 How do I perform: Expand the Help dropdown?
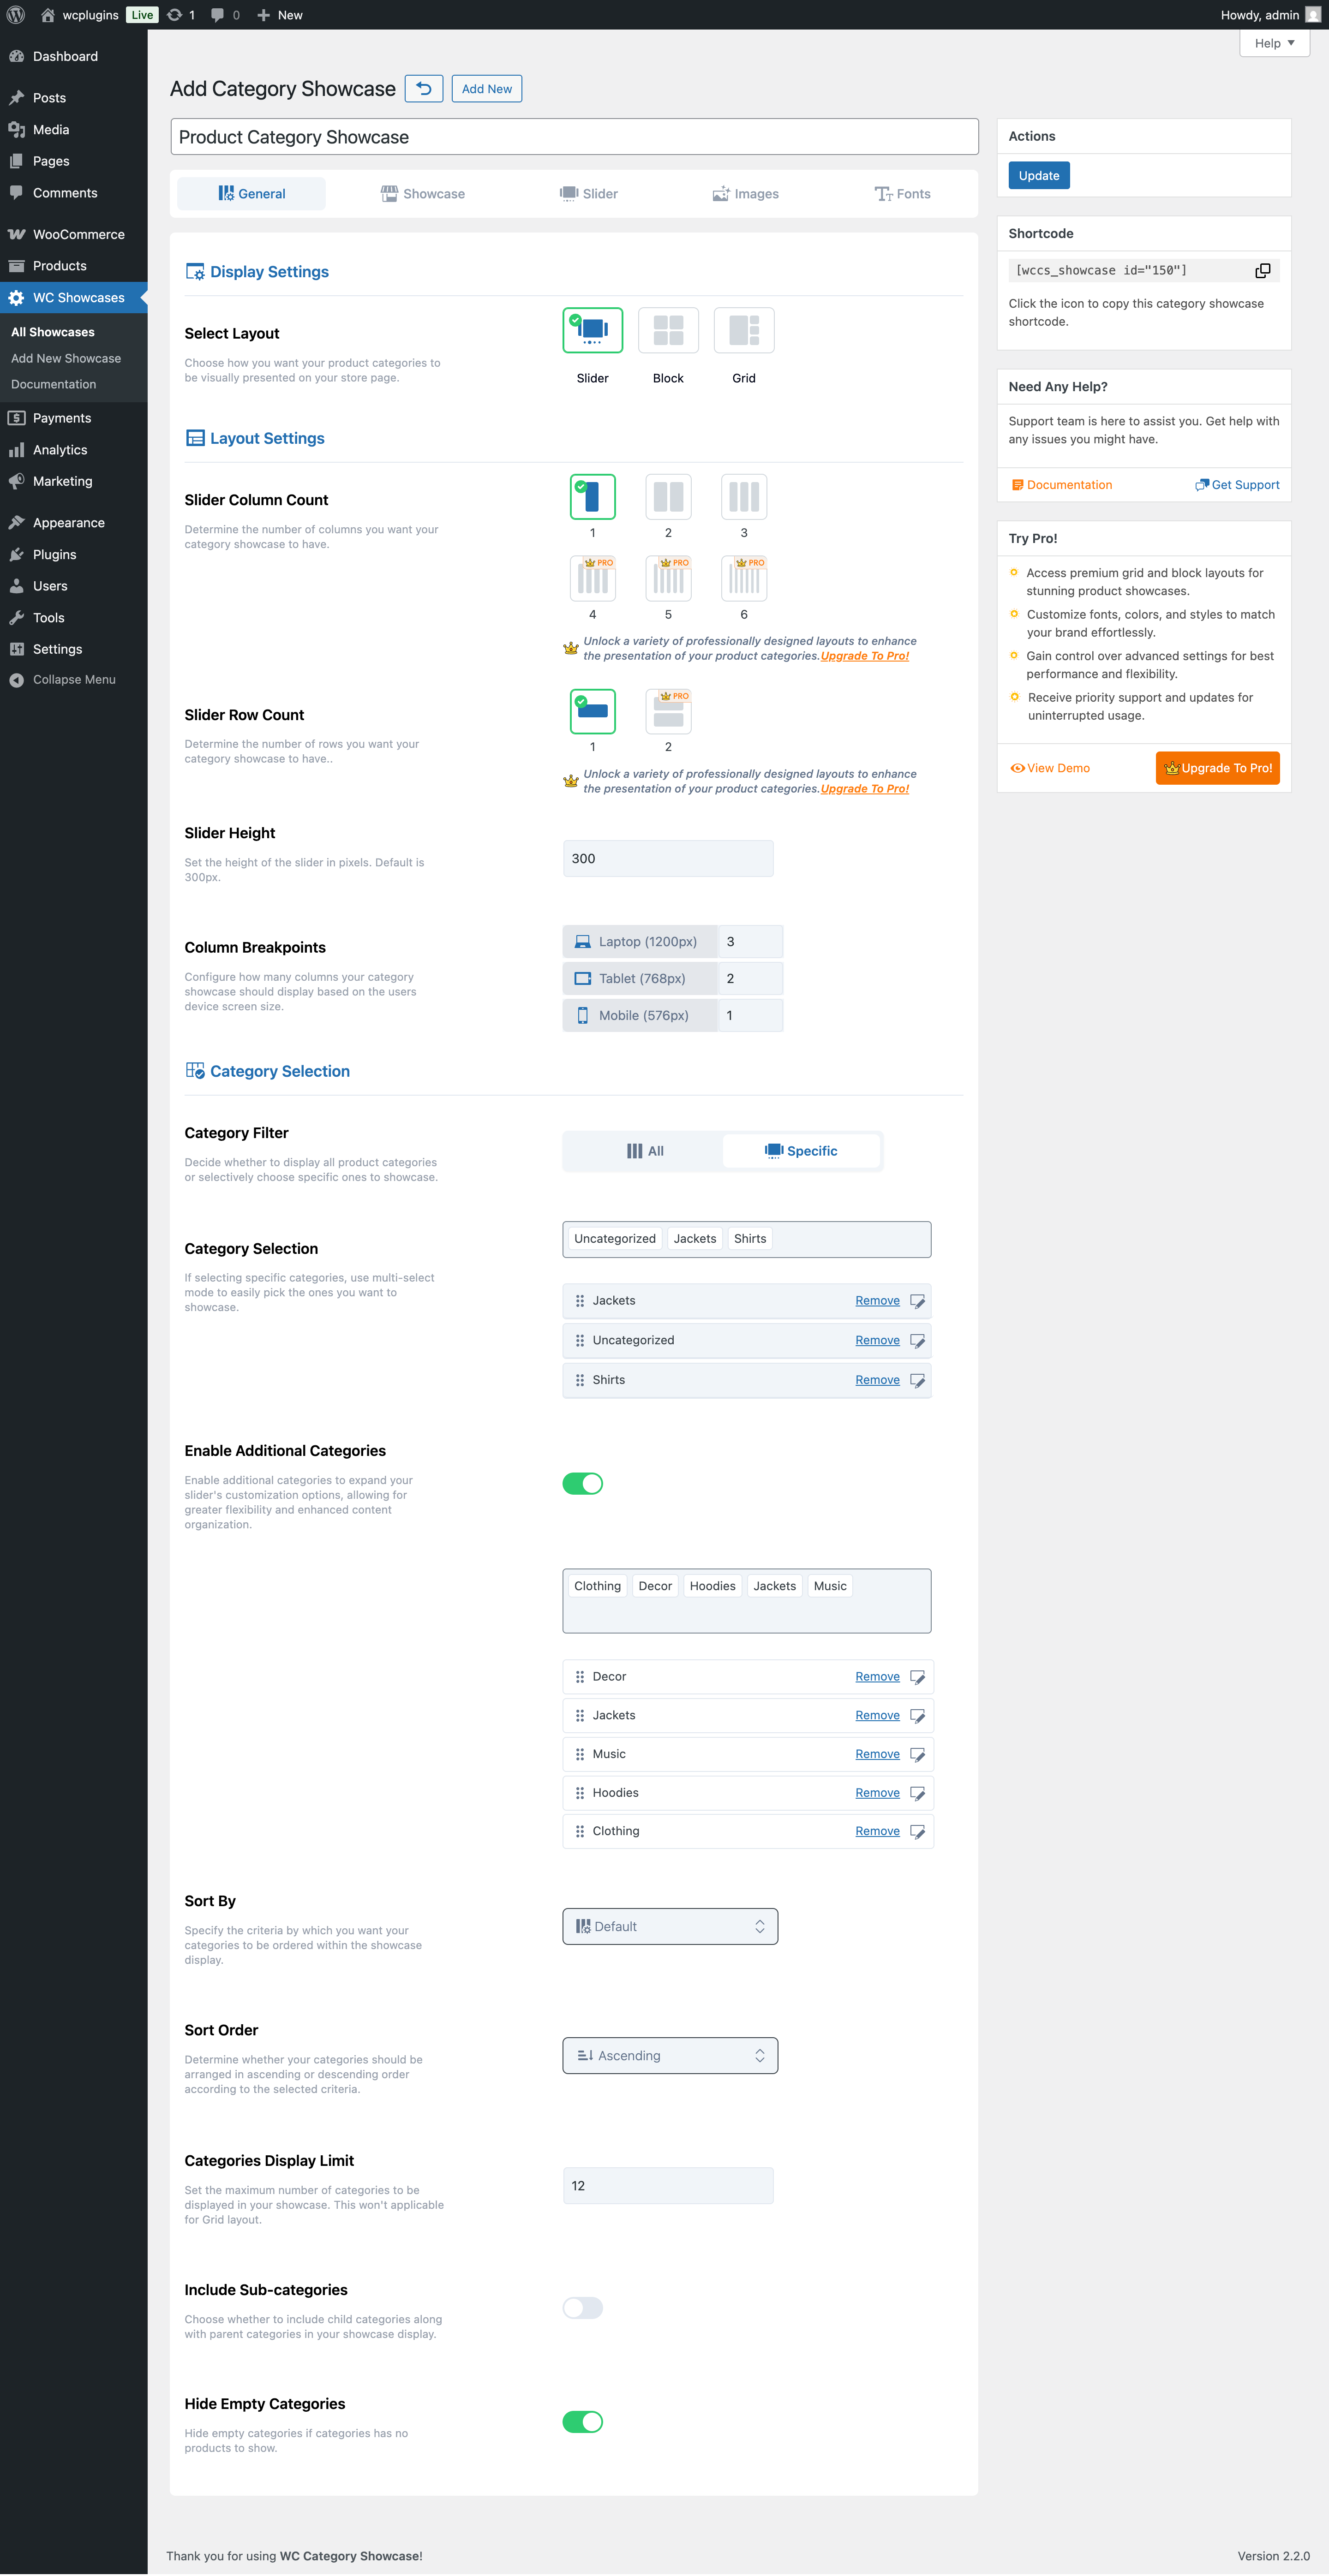coord(1274,43)
